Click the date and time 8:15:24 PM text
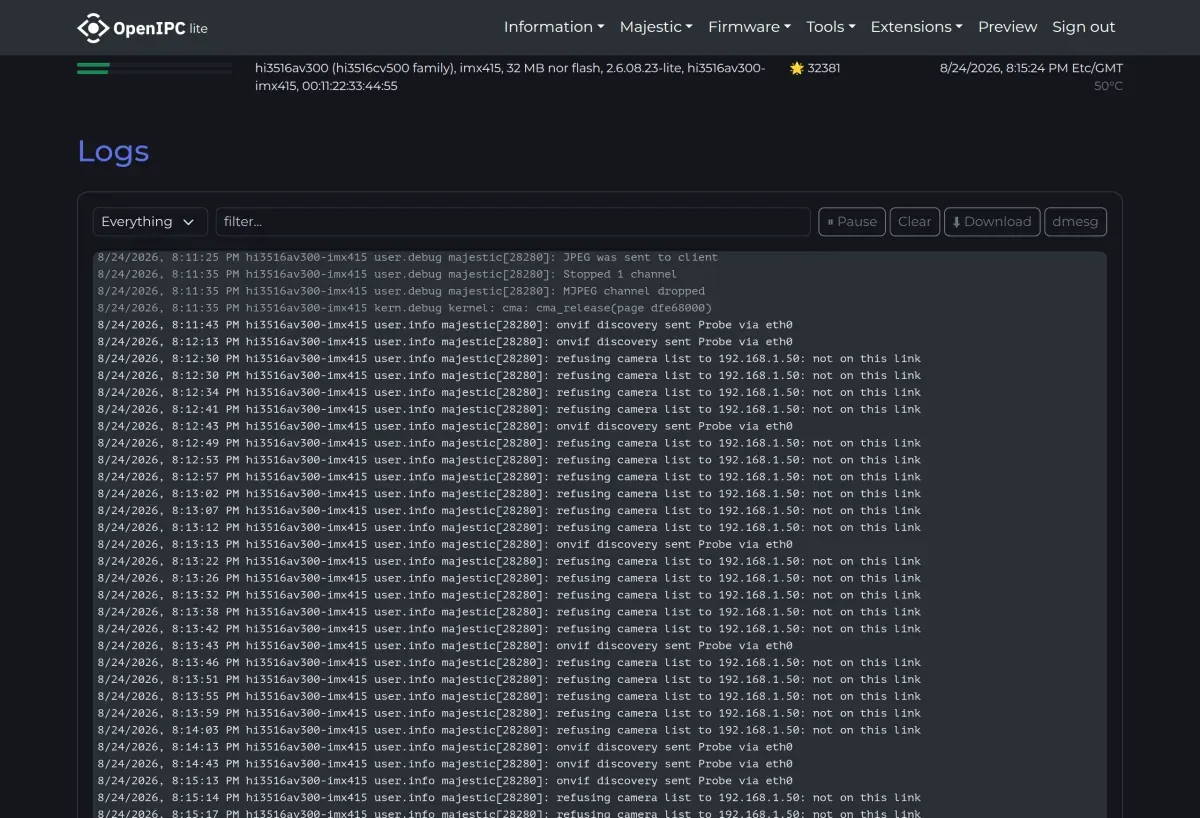The width and height of the screenshot is (1200, 818). coord(1031,68)
